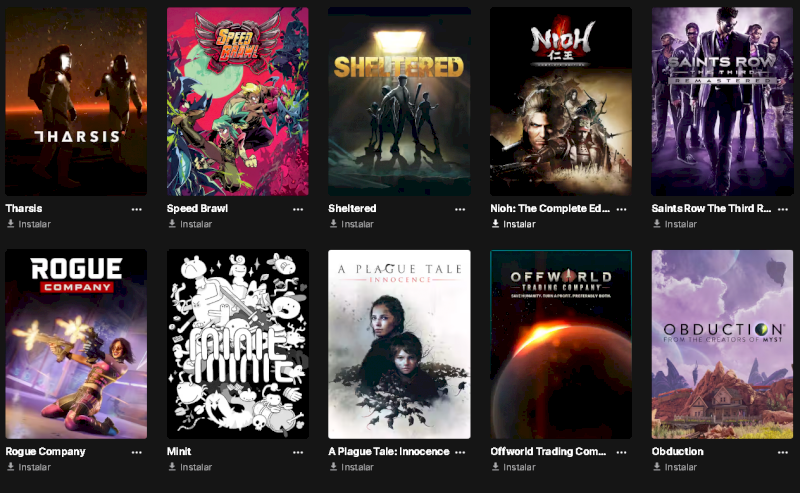The width and height of the screenshot is (800, 493).
Task: Click Instalar beneath Sheltered
Action: pos(352,224)
